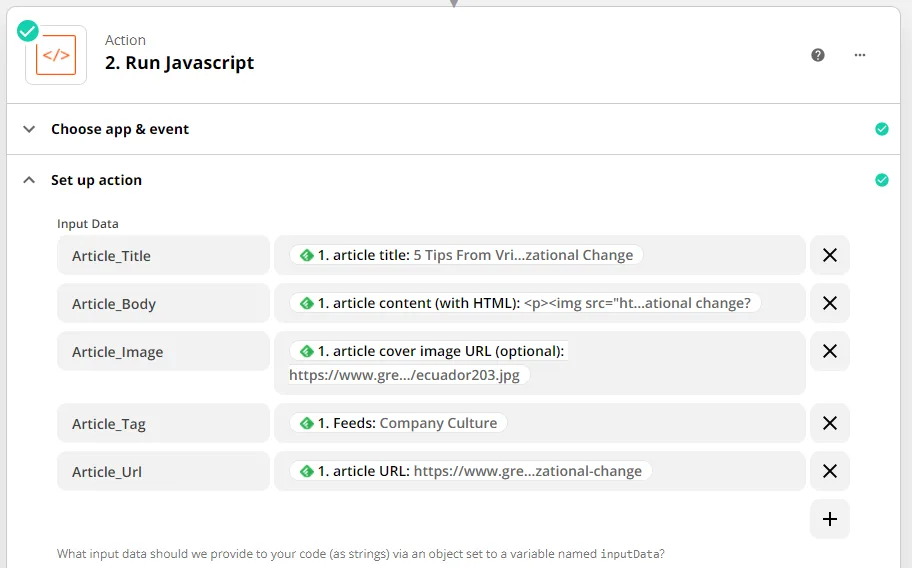Select the Feeds: Company Culture pill
The width and height of the screenshot is (912, 568).
point(398,423)
